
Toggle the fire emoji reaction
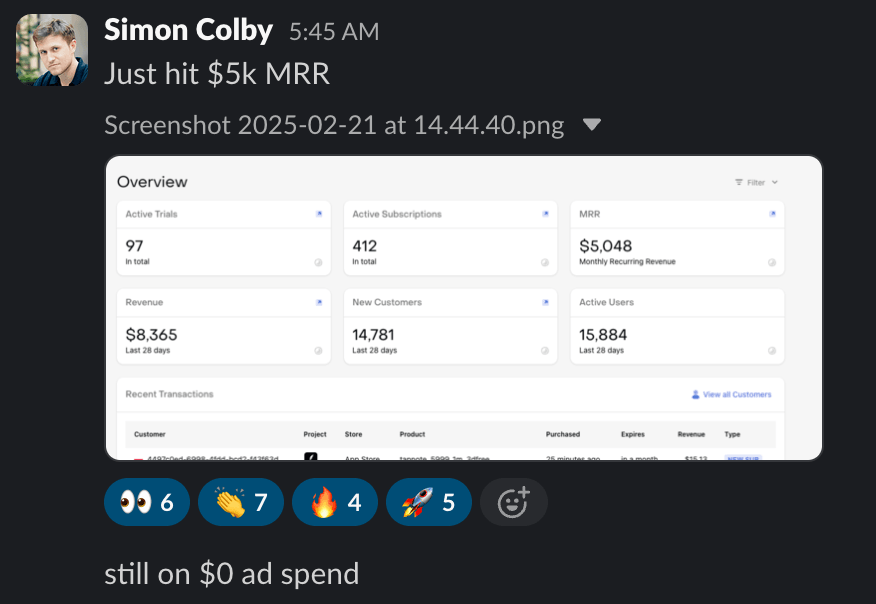[334, 502]
